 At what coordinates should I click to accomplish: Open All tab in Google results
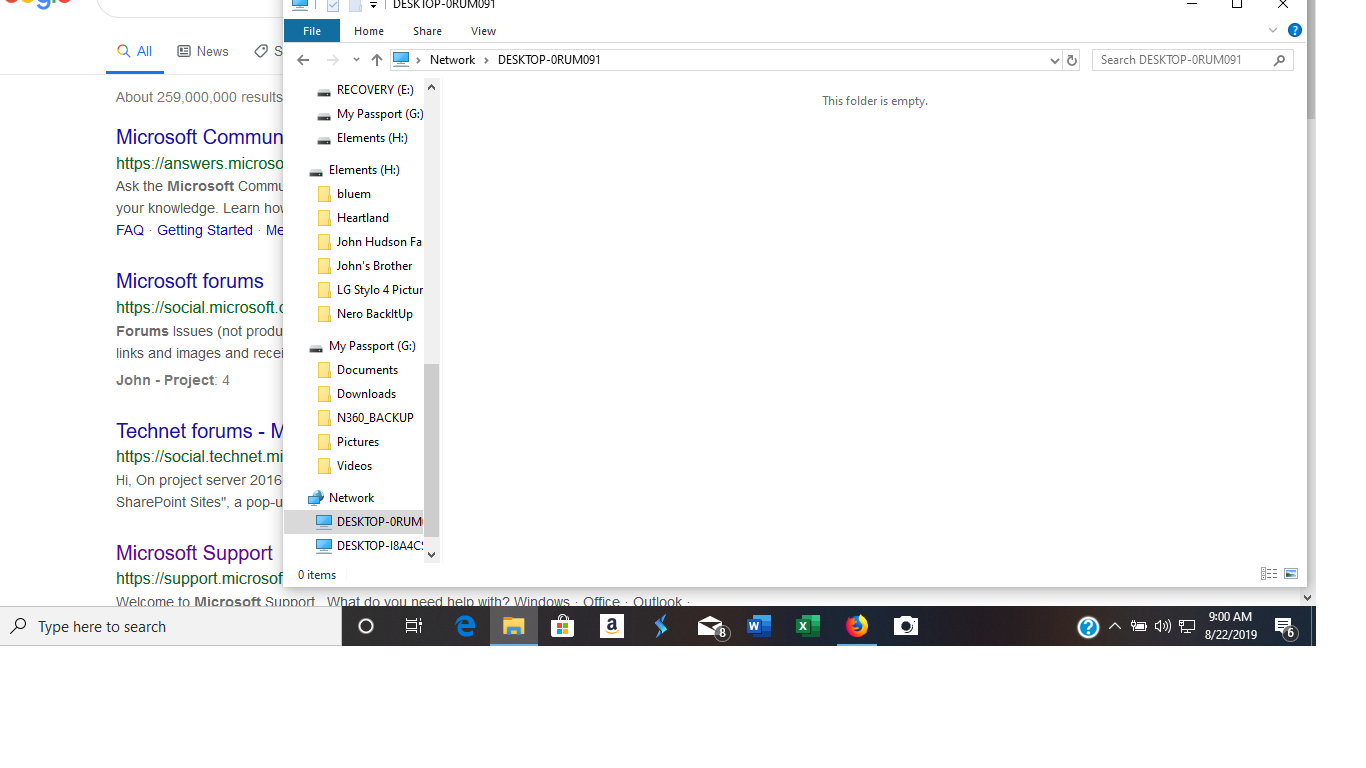(135, 52)
